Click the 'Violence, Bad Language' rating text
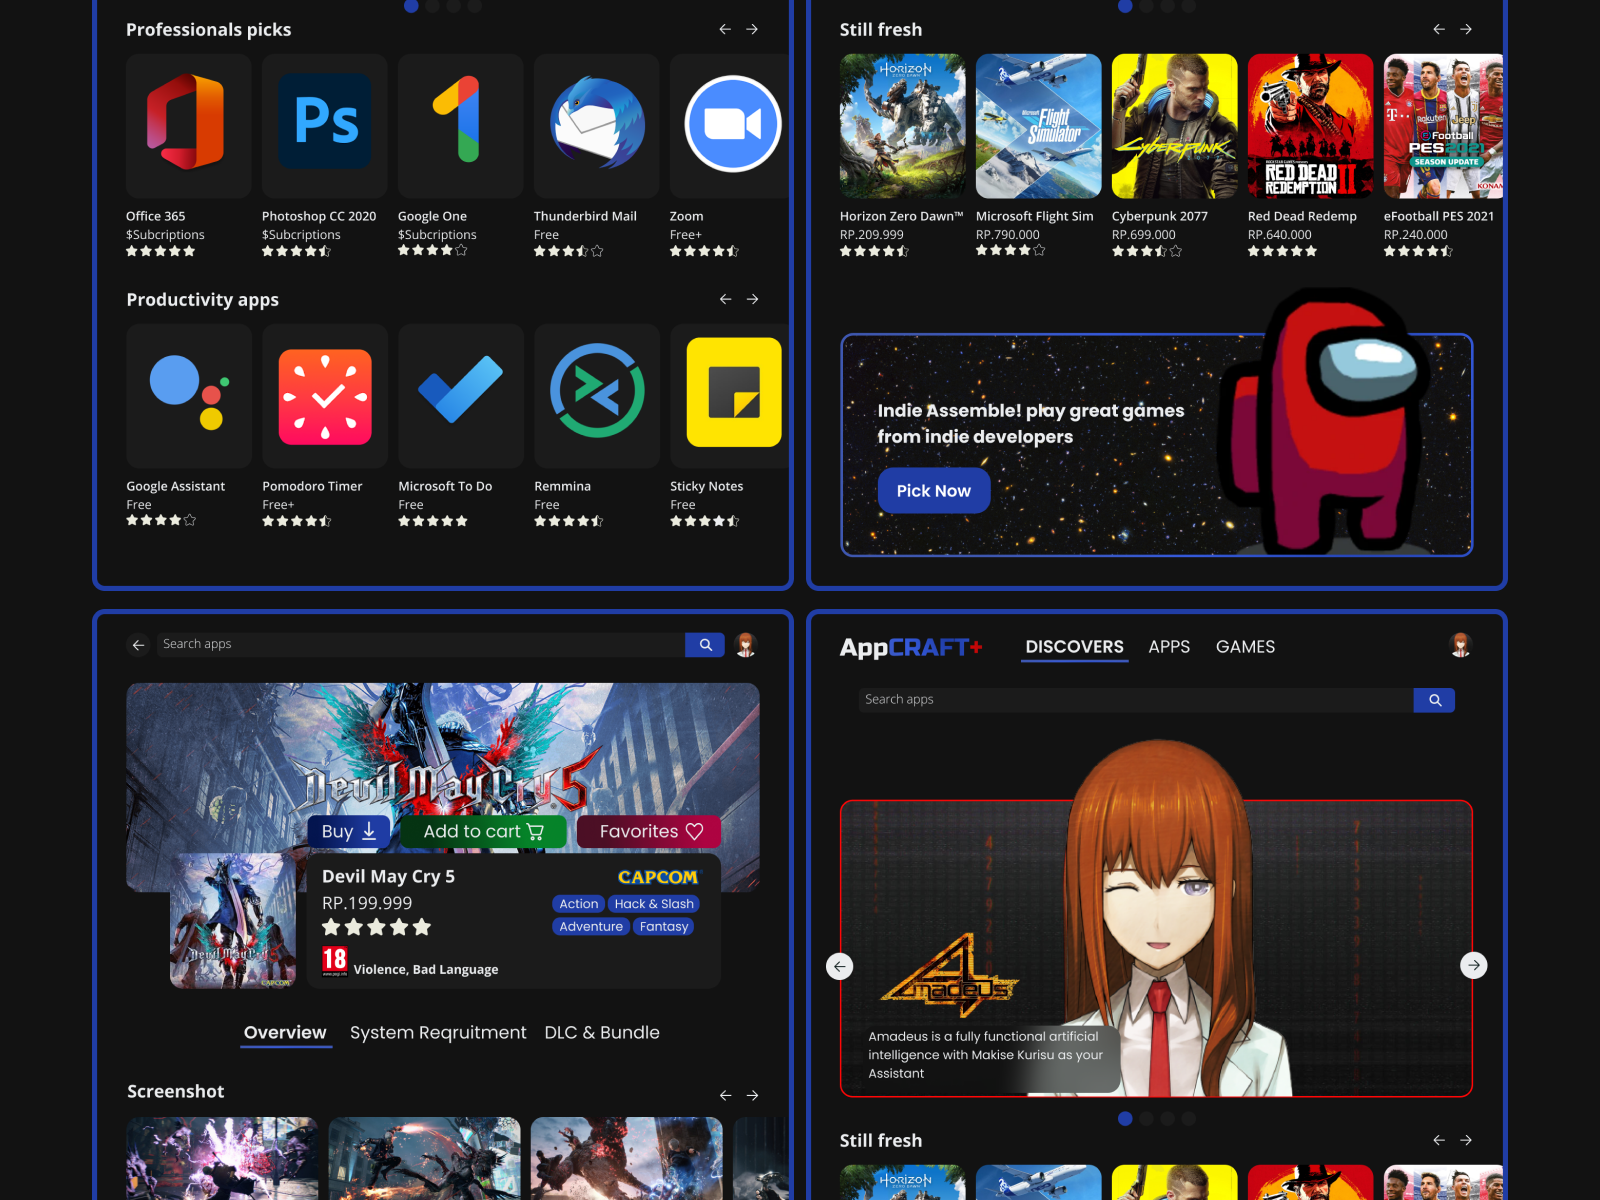 tap(426, 970)
